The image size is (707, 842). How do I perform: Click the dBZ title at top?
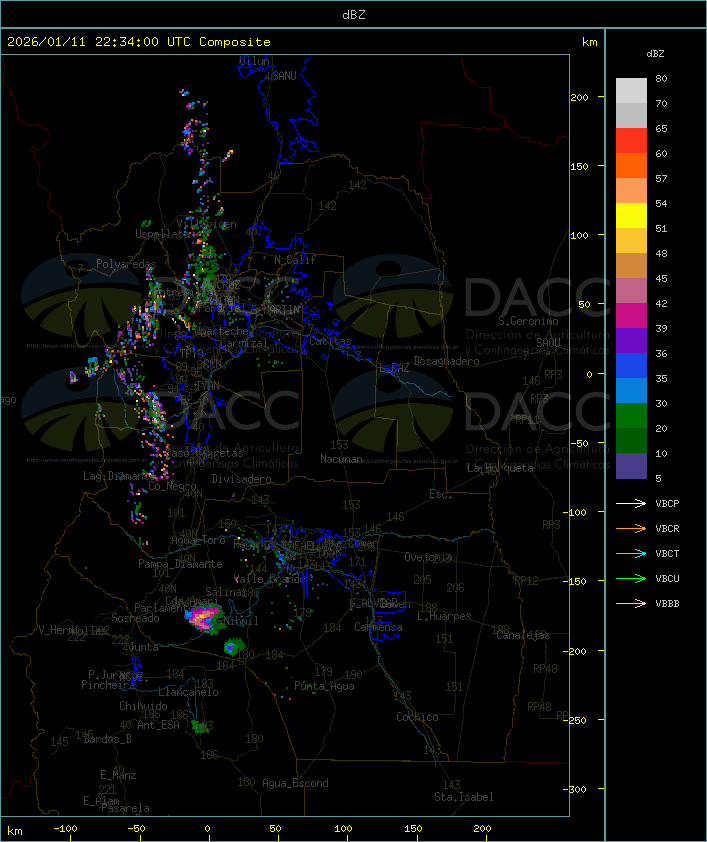point(354,15)
